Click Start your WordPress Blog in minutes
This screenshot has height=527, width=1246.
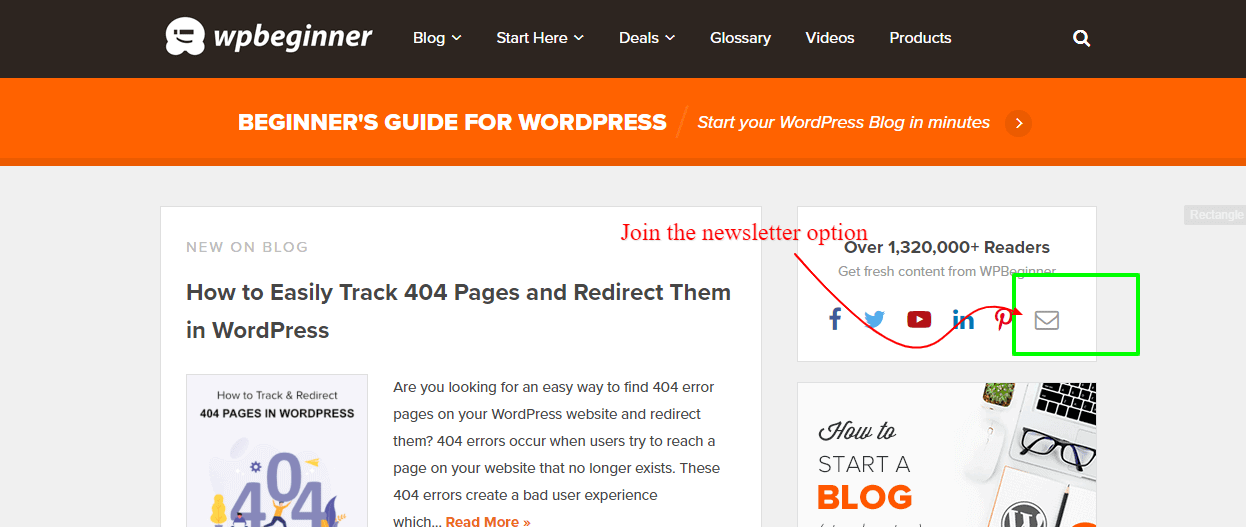(x=843, y=123)
